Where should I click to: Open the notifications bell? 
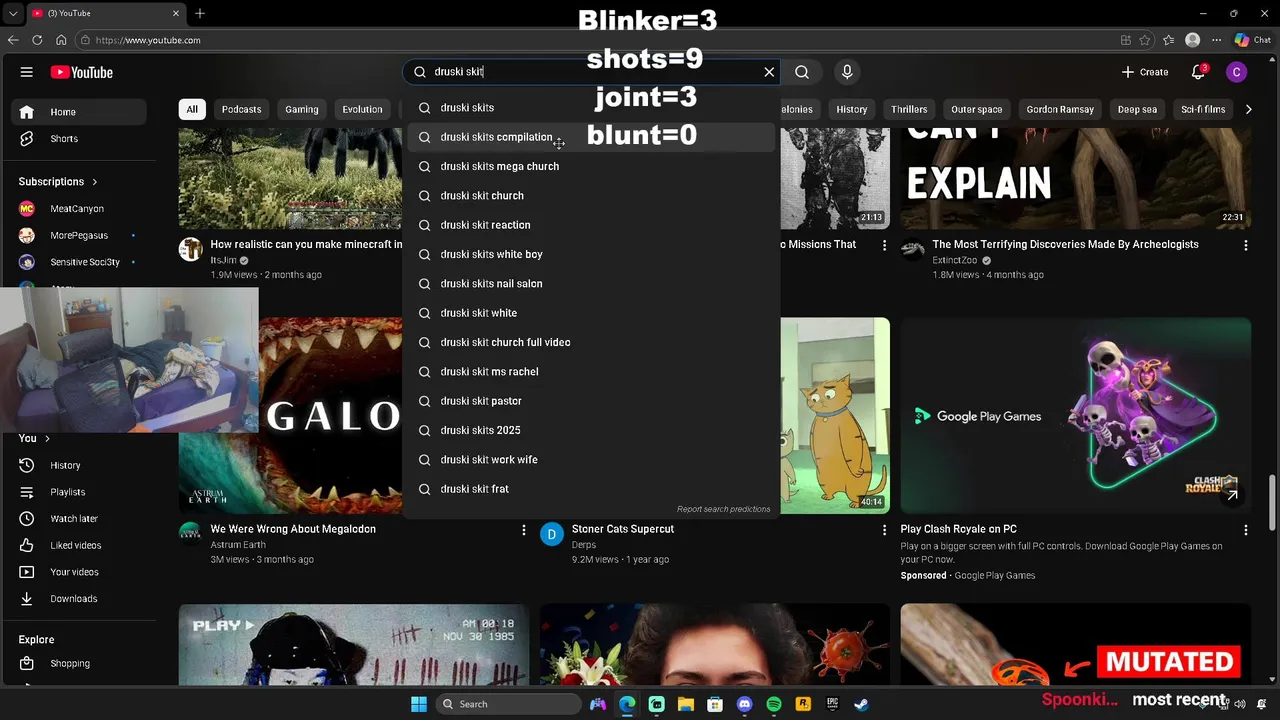tap(1198, 72)
